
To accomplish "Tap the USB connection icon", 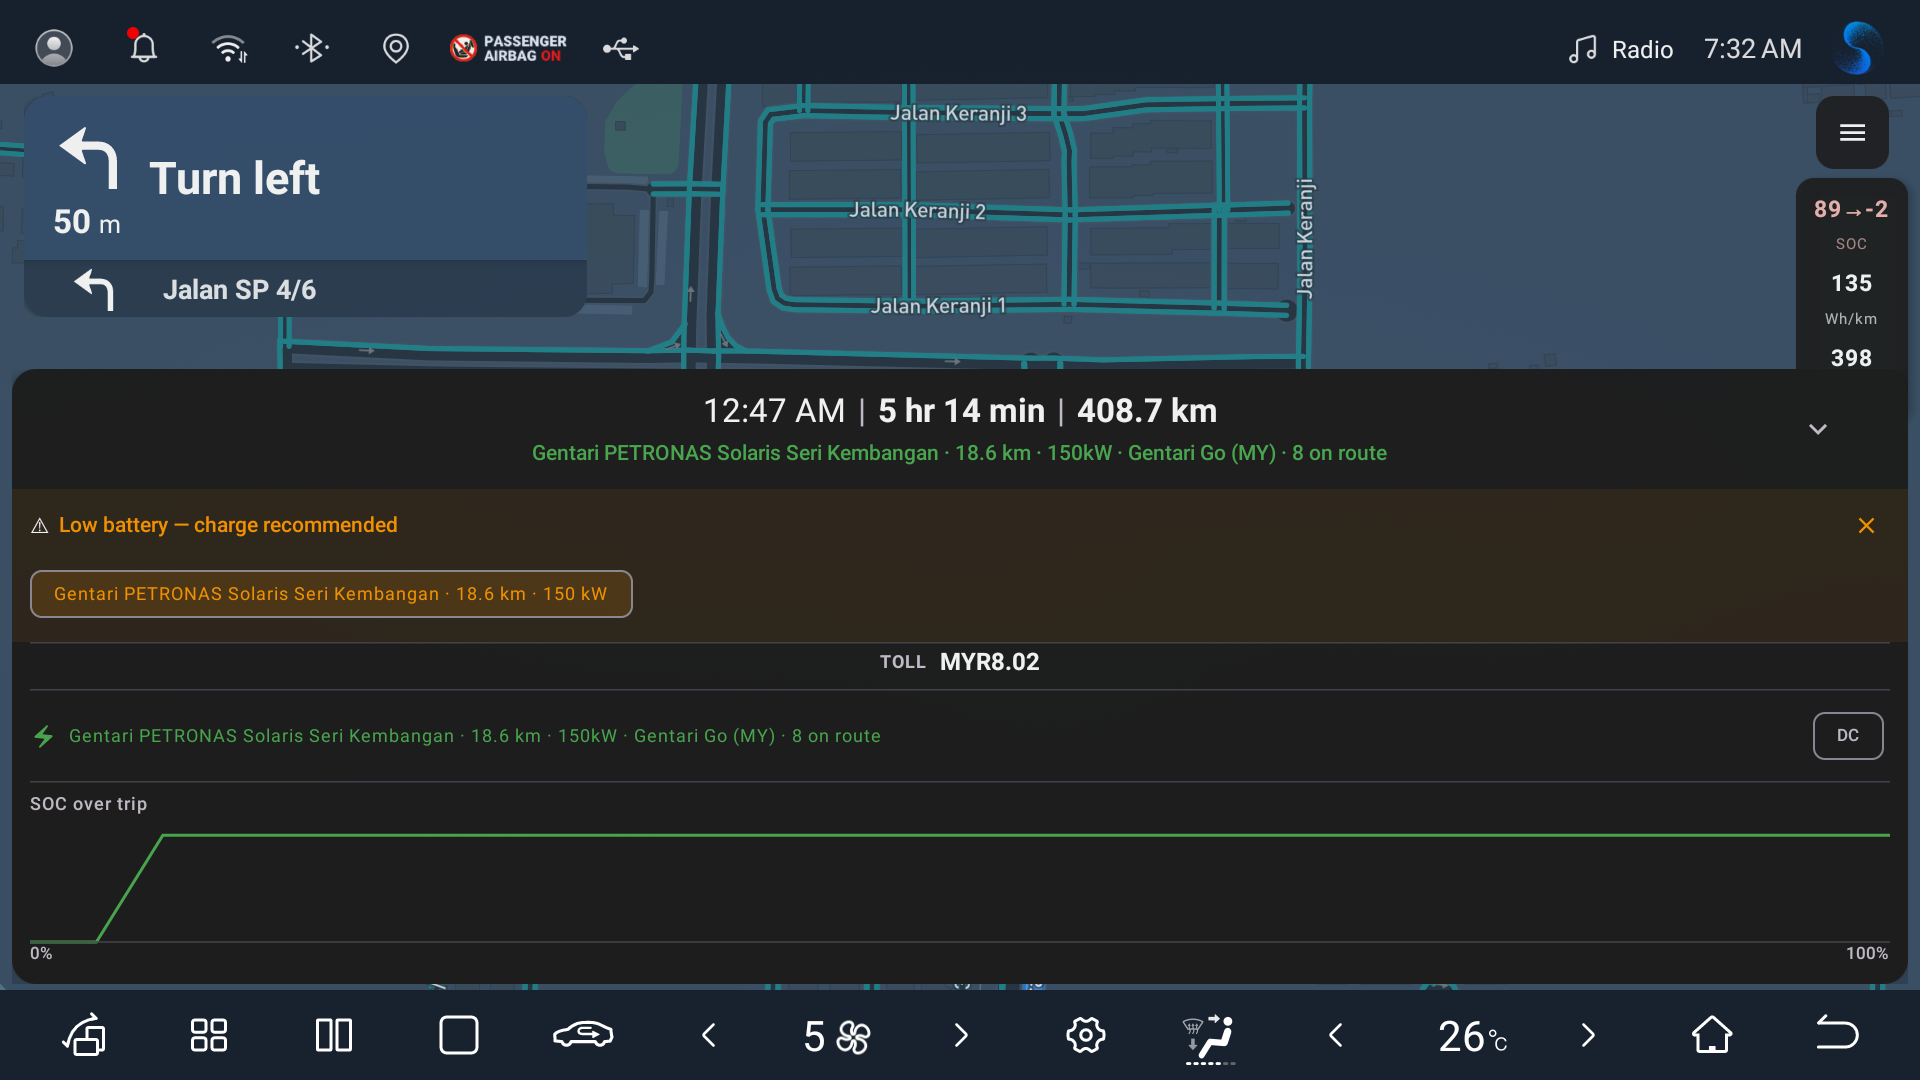I will point(620,48).
